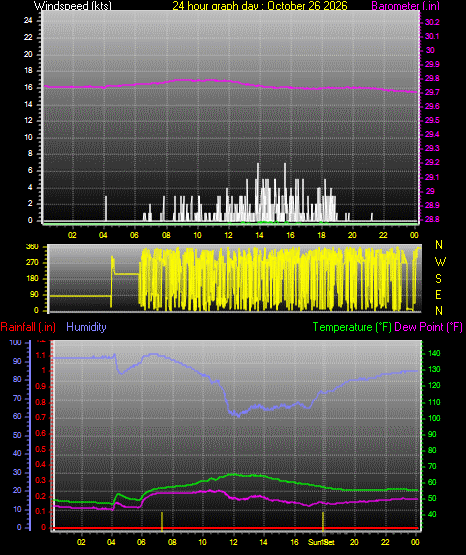Click the "Rainfall (.in)" legend label
The height and width of the screenshot is (555, 466).
28,327
